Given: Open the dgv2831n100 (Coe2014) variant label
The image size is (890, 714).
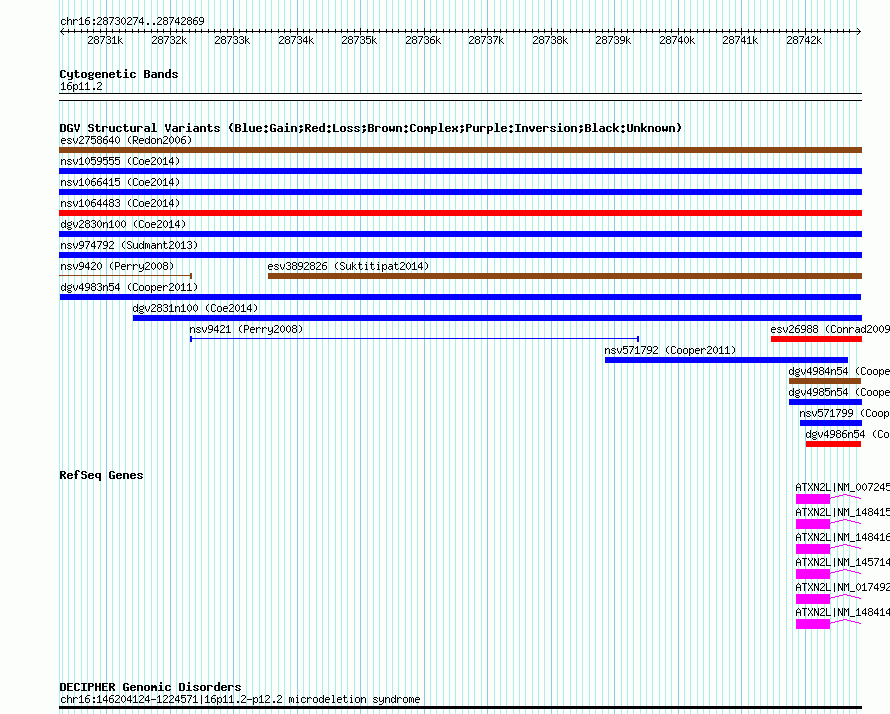Looking at the screenshot, I should pyautogui.click(x=195, y=308).
